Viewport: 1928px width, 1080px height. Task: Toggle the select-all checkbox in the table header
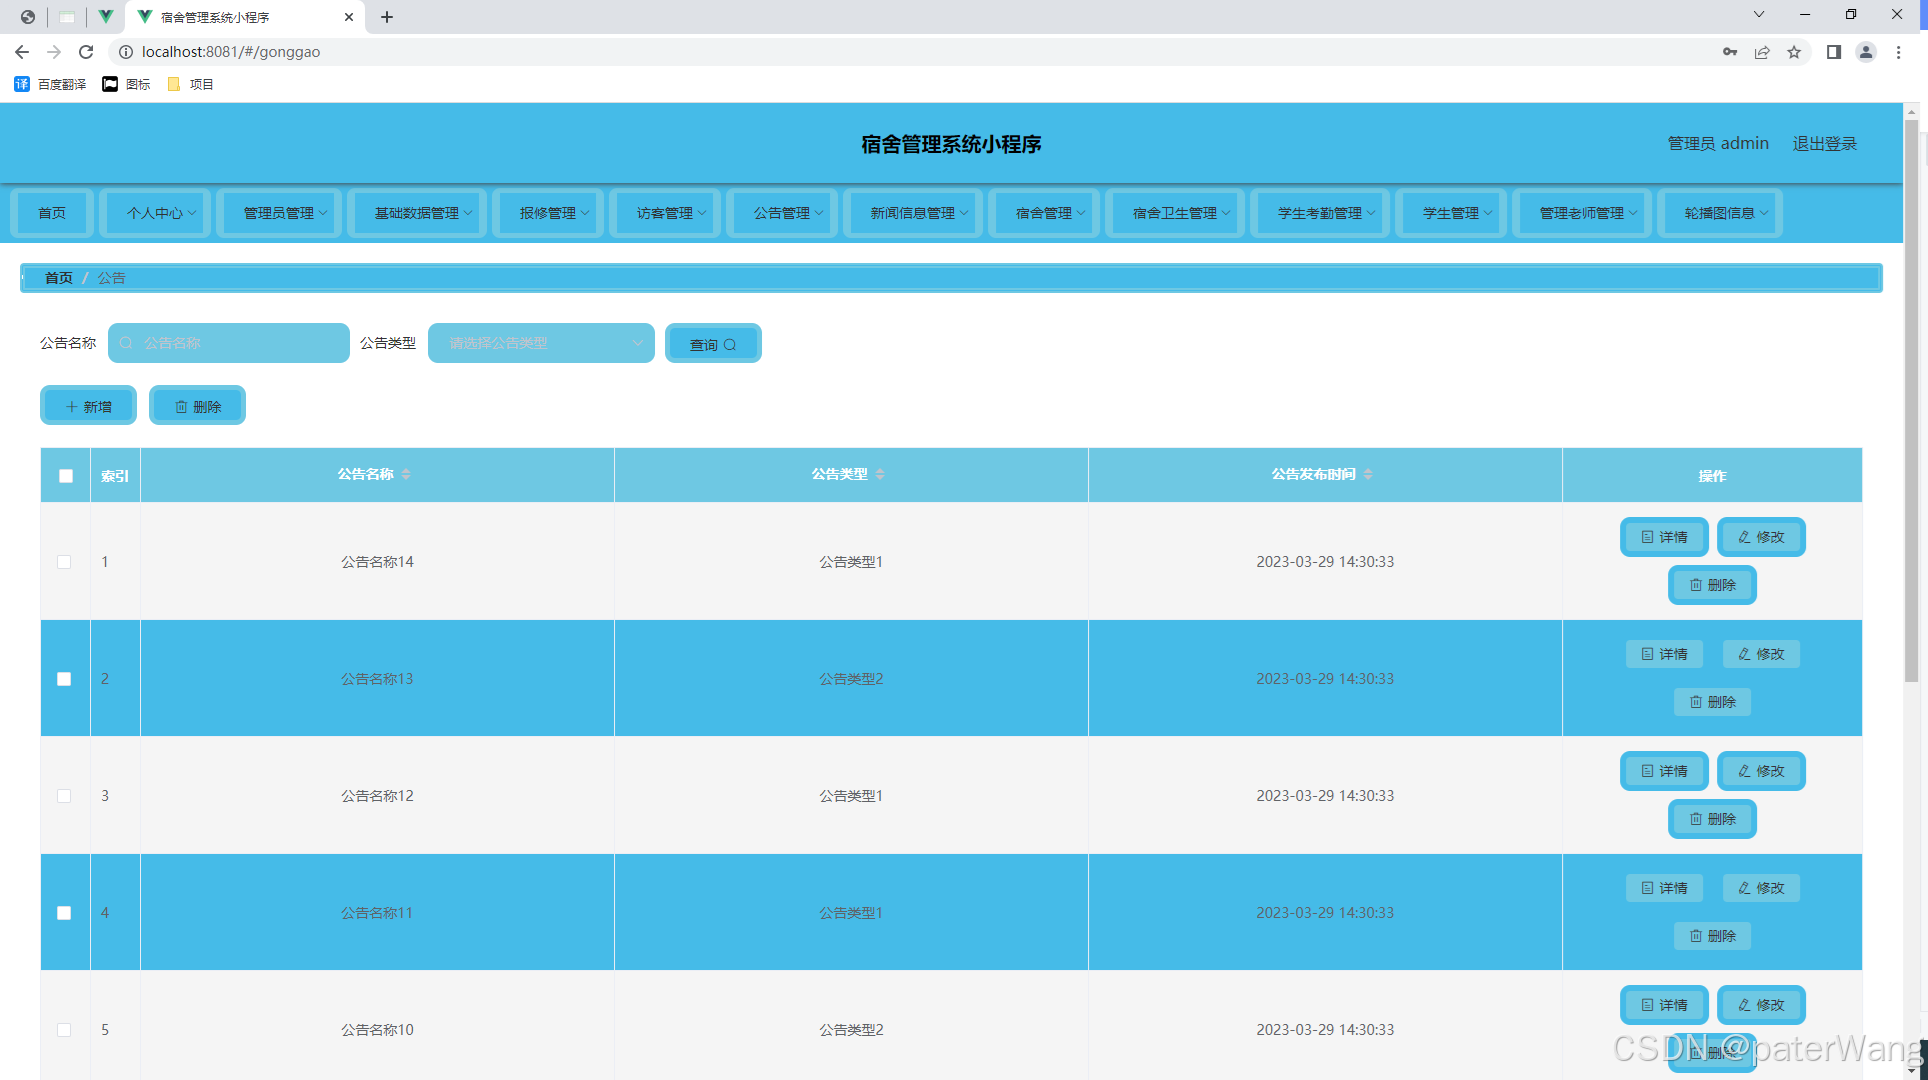(x=66, y=476)
